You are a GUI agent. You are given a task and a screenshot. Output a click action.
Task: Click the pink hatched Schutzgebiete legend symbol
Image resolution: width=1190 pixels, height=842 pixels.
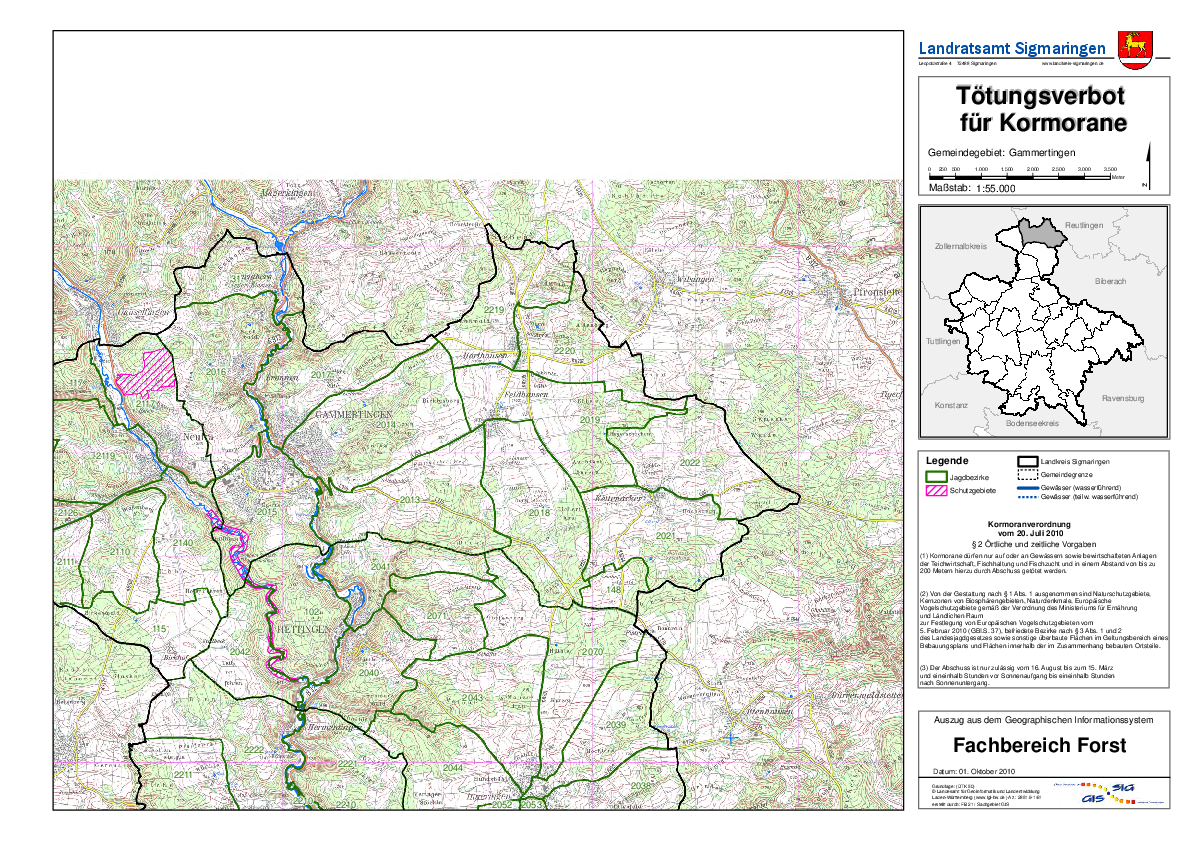(x=936, y=490)
